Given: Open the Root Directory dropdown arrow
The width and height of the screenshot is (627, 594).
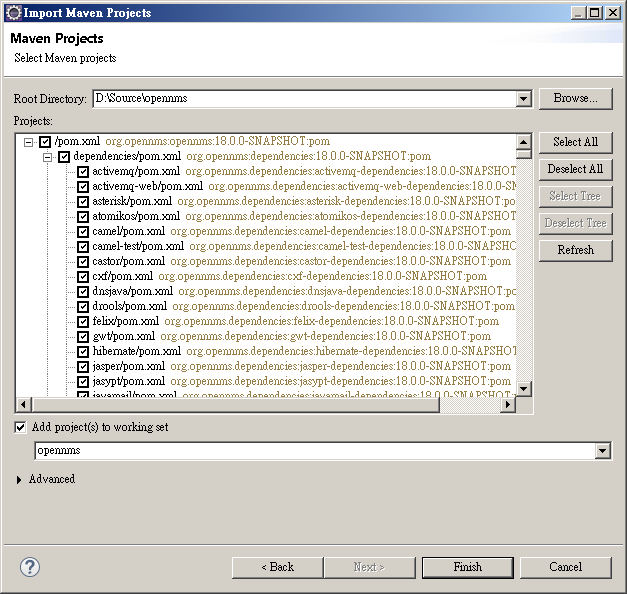Looking at the screenshot, I should coord(523,99).
